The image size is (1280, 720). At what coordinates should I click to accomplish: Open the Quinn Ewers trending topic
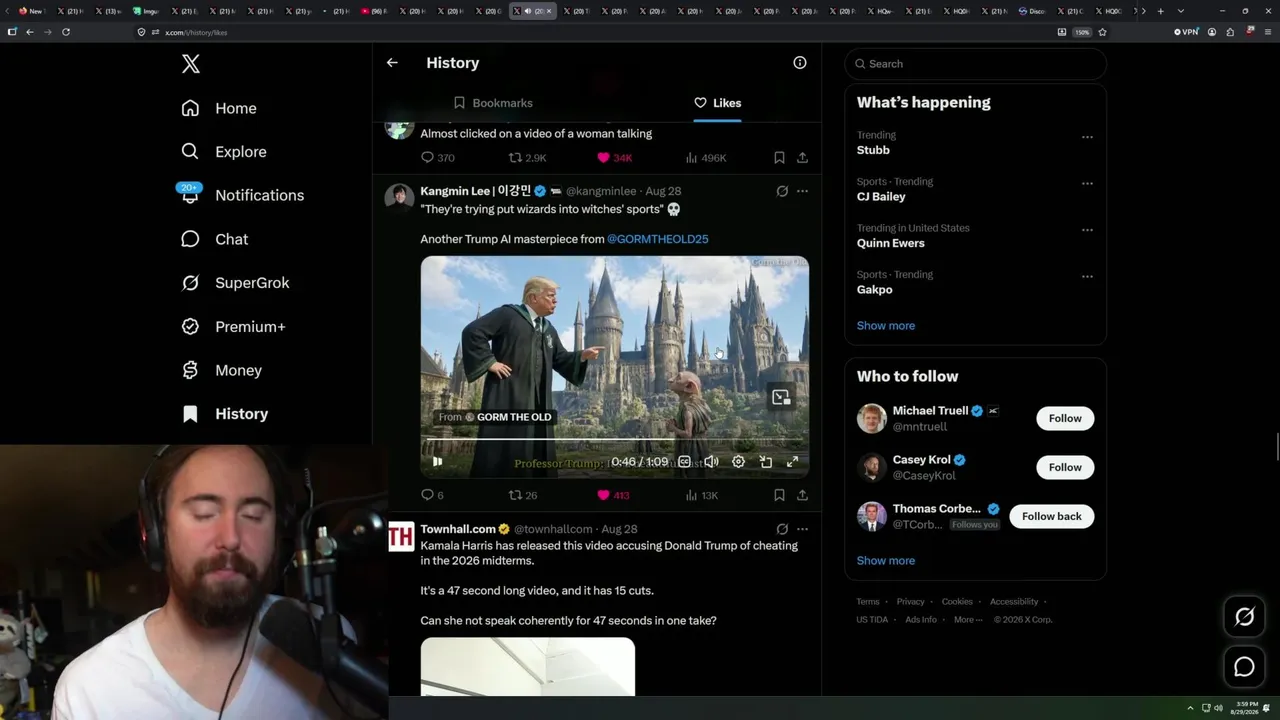pos(891,243)
